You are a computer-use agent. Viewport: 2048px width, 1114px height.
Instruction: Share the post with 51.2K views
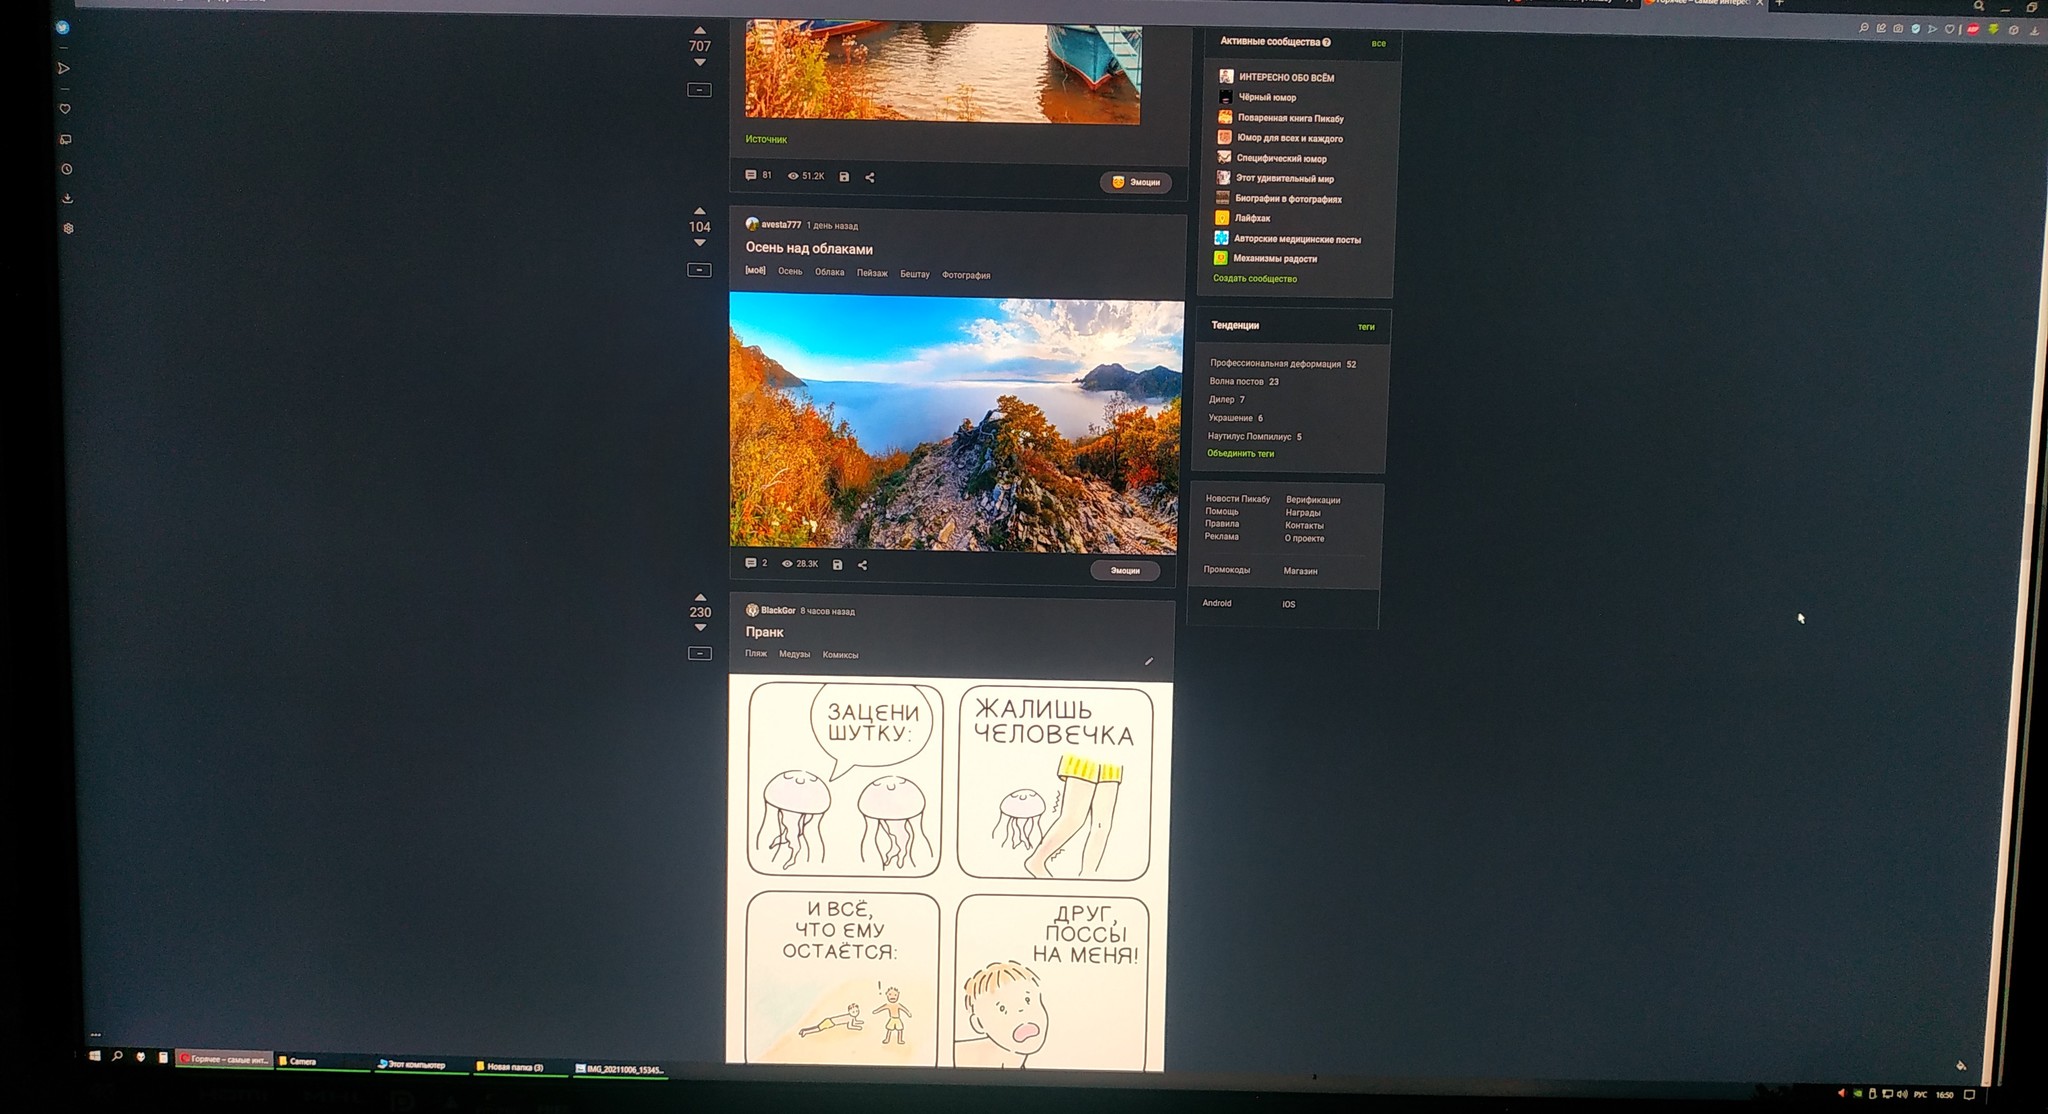point(870,177)
